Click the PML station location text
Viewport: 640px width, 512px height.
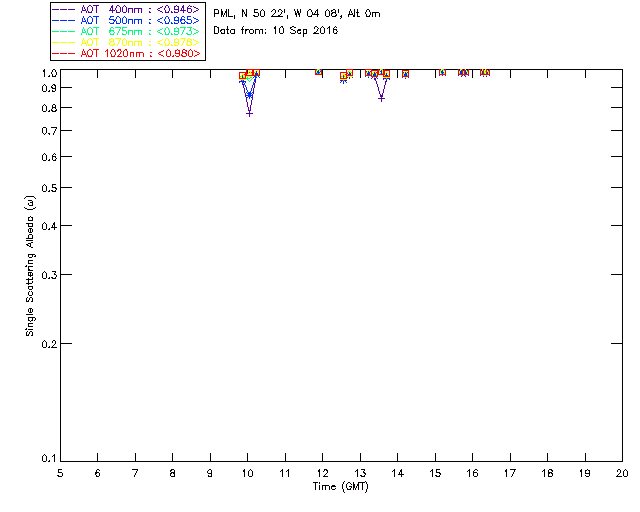click(x=297, y=14)
